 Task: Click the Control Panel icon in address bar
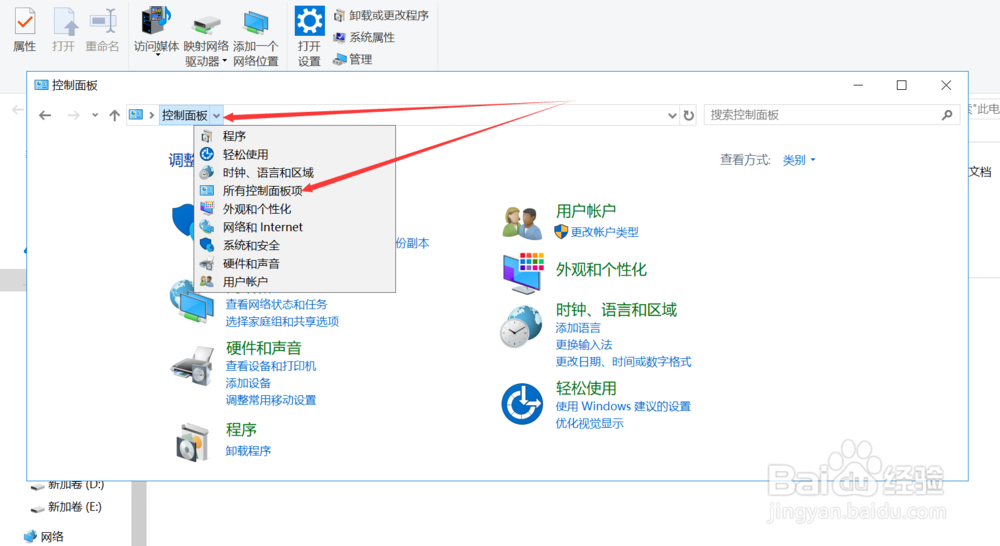136,115
